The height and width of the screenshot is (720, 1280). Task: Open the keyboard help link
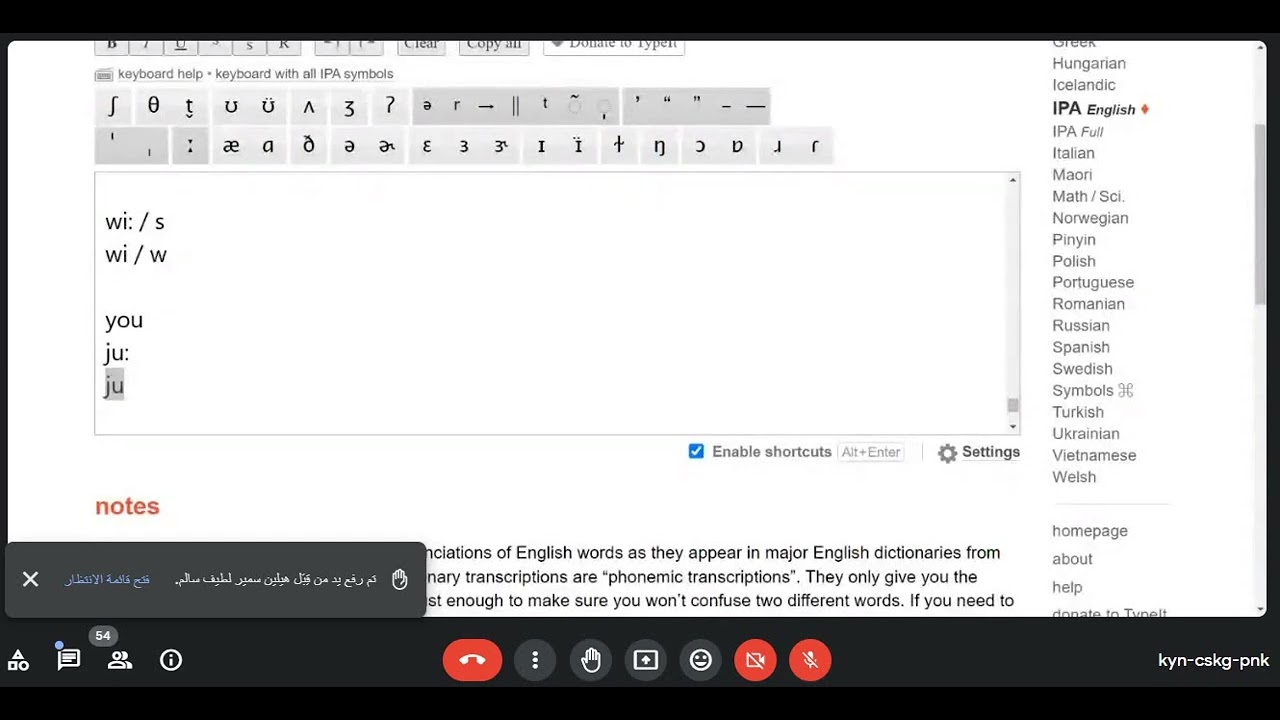(x=160, y=74)
